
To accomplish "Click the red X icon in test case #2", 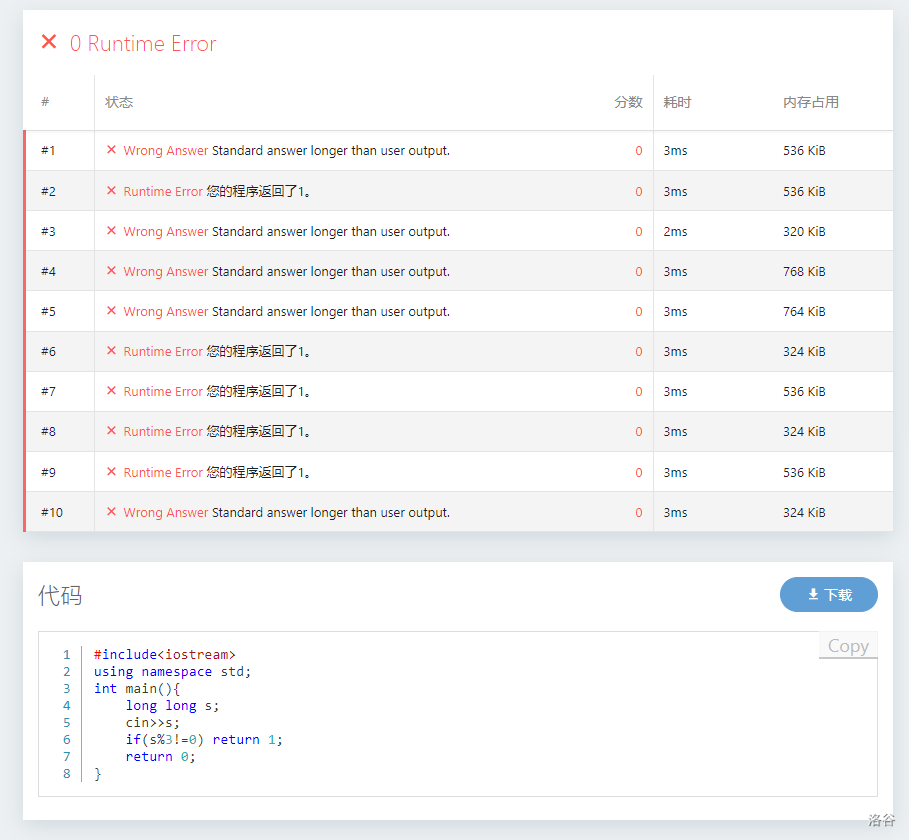I will click(x=111, y=191).
